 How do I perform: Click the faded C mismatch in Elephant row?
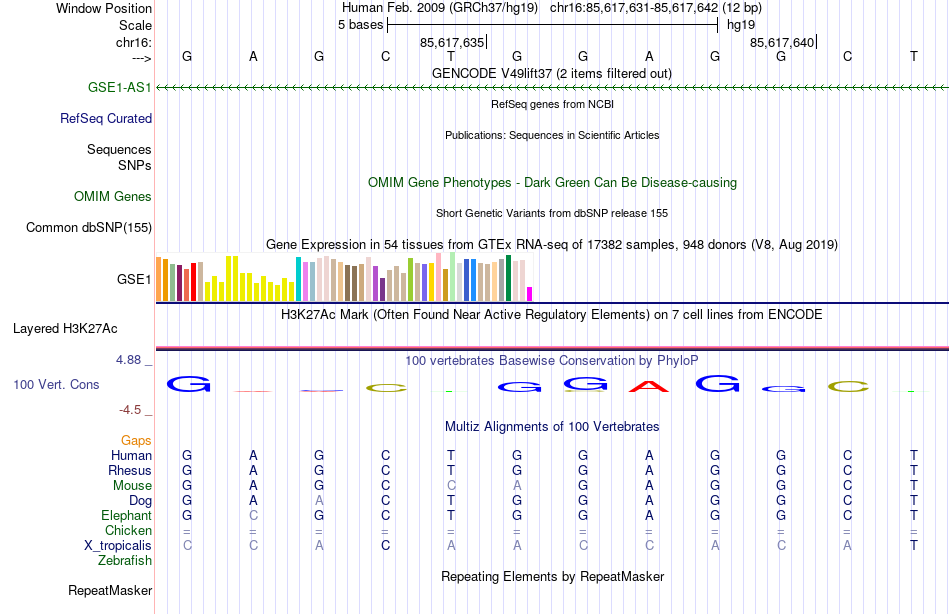[x=253, y=515]
